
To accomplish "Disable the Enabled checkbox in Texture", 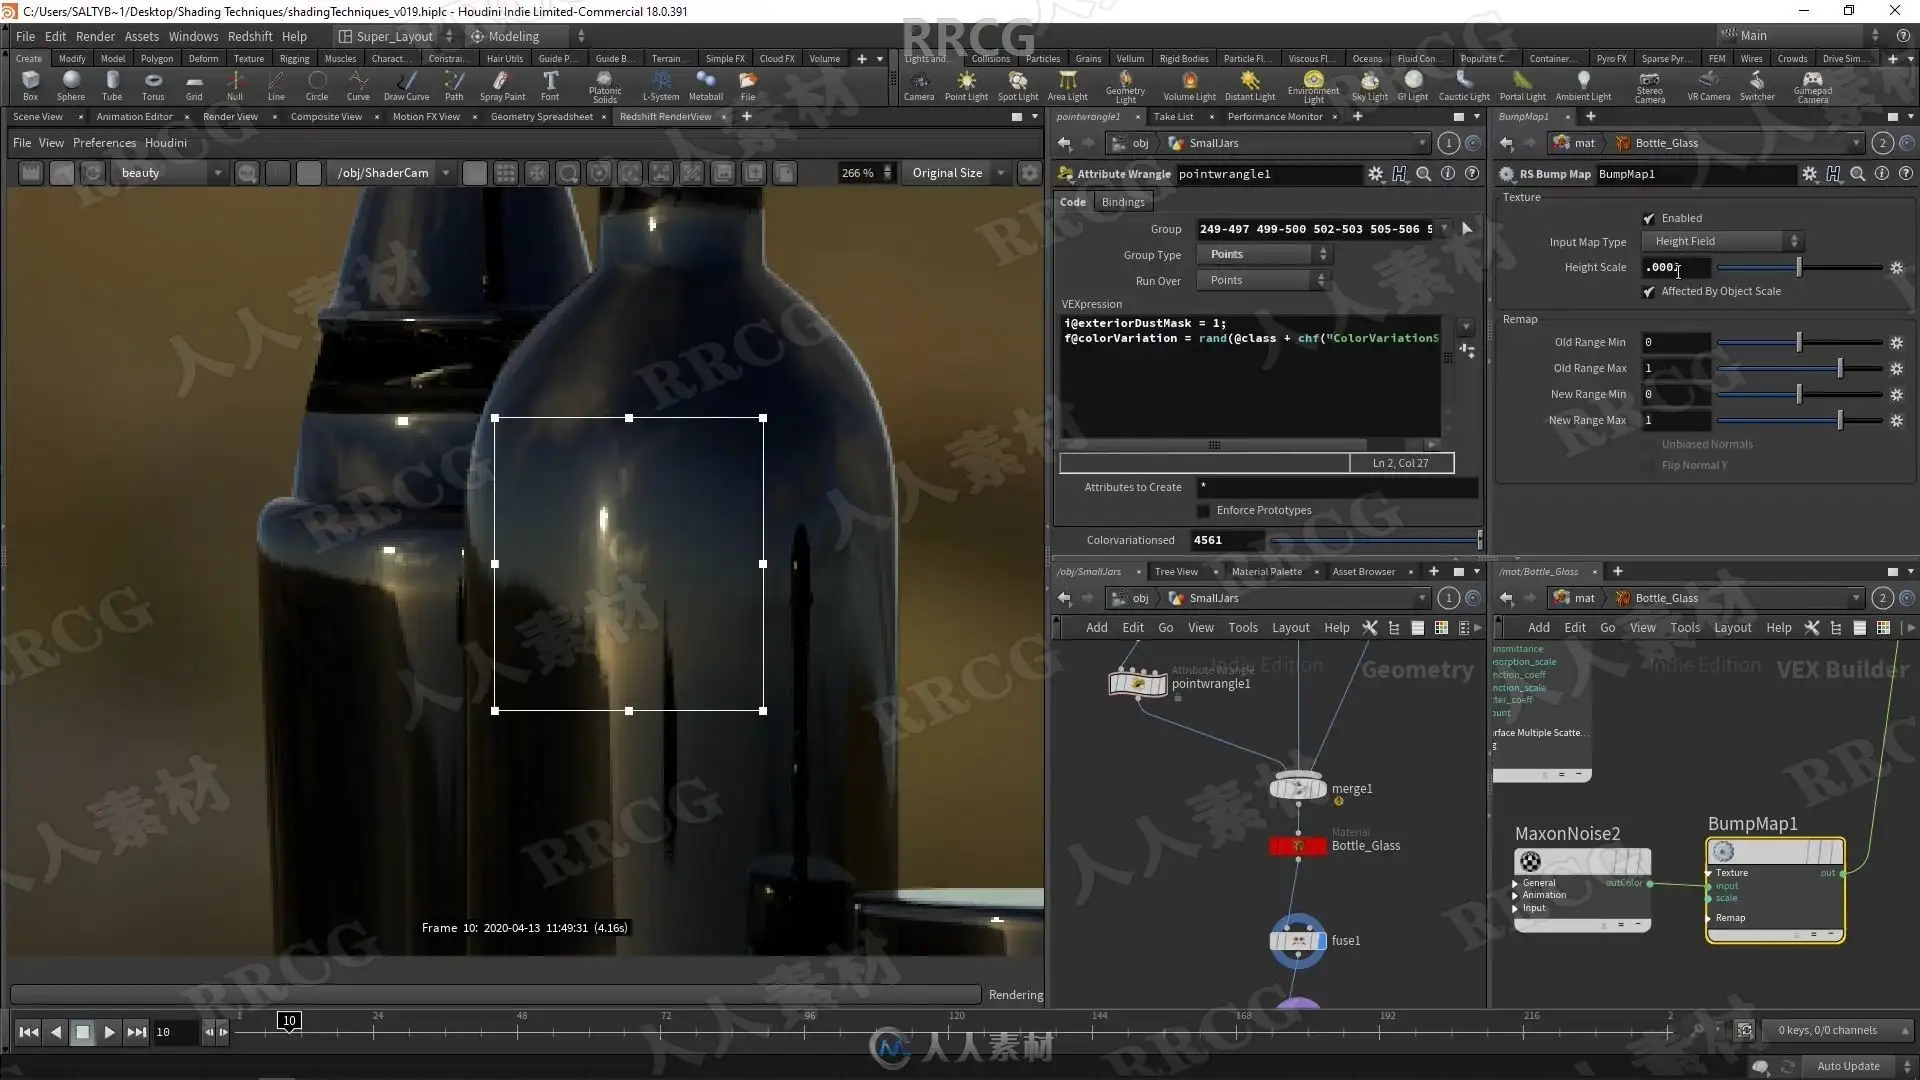I will coord(1648,218).
